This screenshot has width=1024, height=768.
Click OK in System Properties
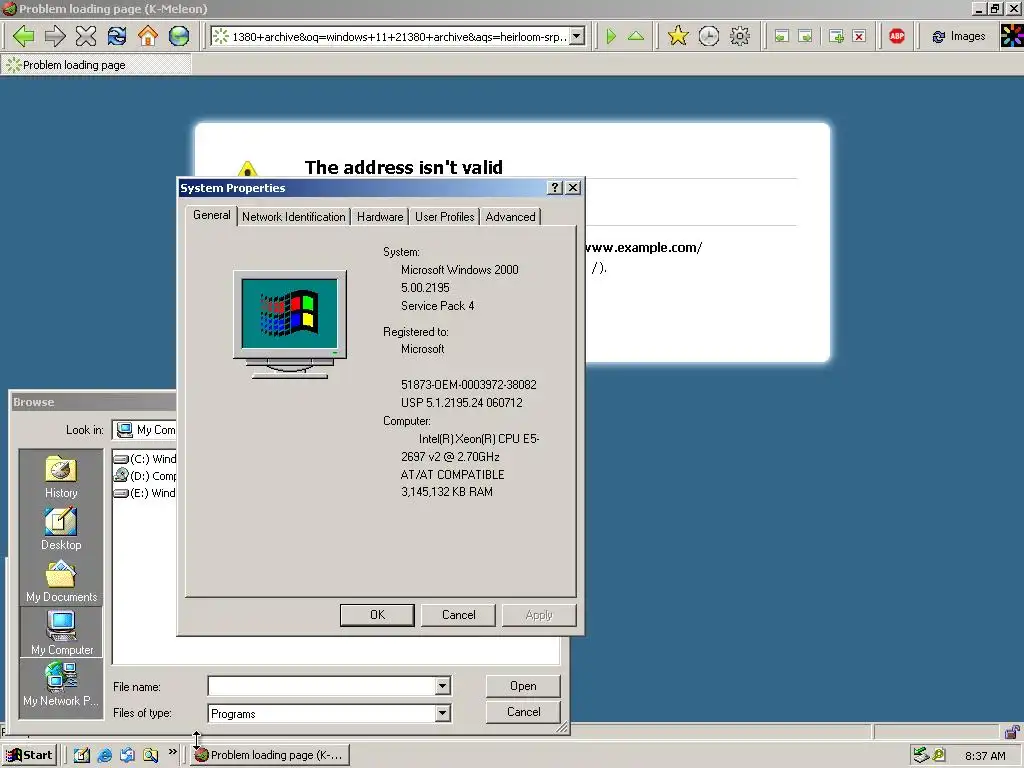[x=377, y=615]
